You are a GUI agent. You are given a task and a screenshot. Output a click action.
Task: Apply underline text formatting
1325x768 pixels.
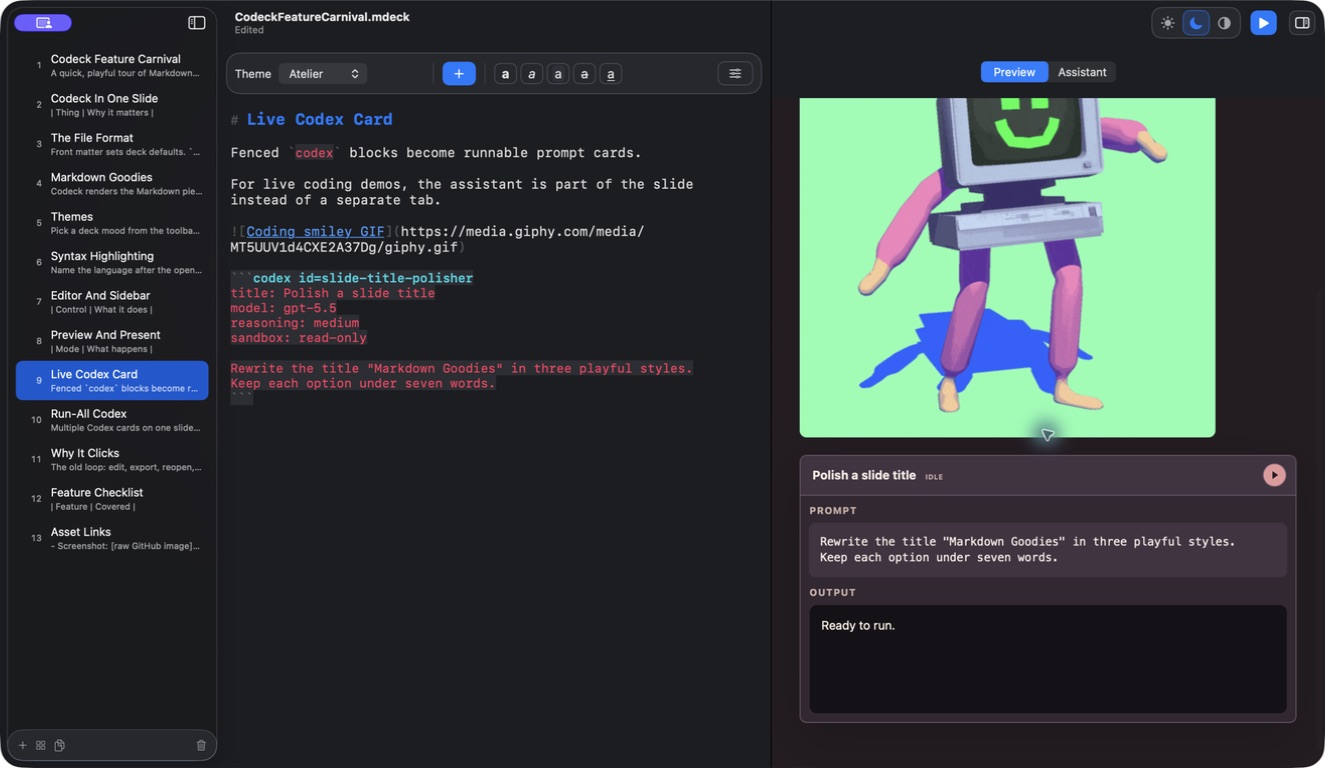610,74
